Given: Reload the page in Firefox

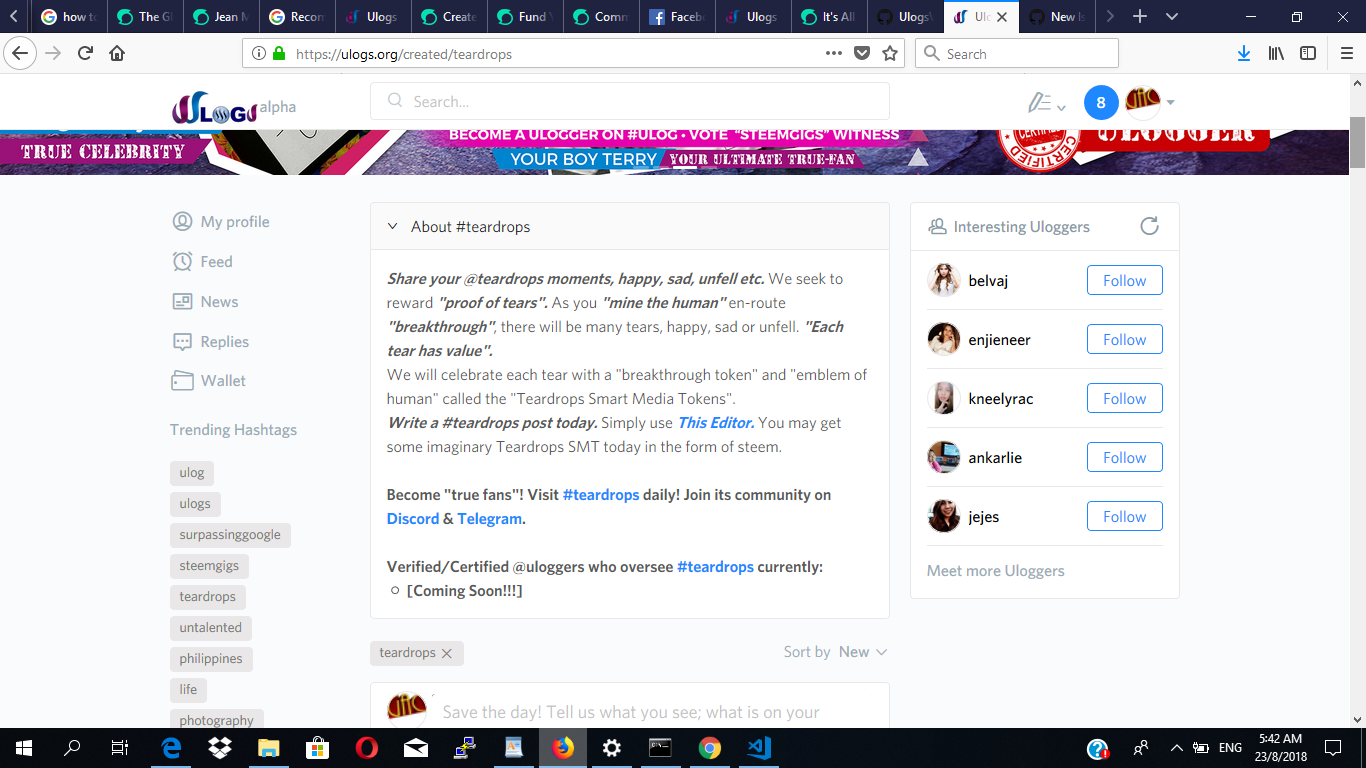Looking at the screenshot, I should pos(86,54).
